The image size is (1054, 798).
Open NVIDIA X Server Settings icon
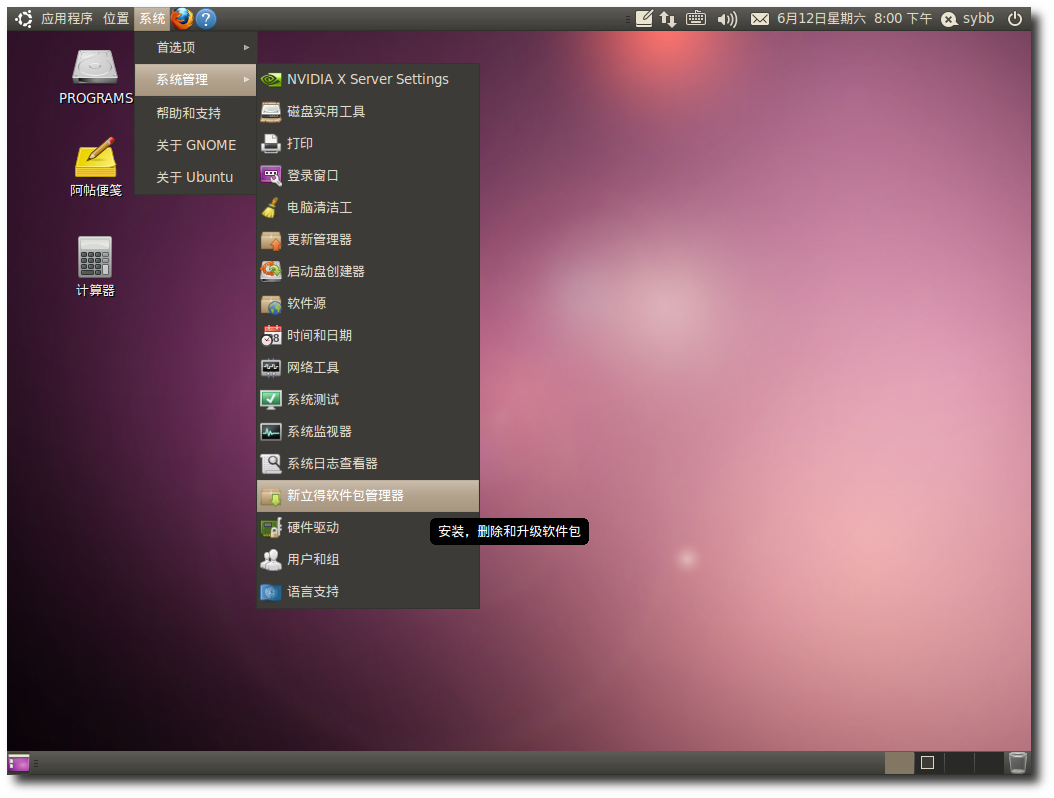pyautogui.click(x=271, y=79)
